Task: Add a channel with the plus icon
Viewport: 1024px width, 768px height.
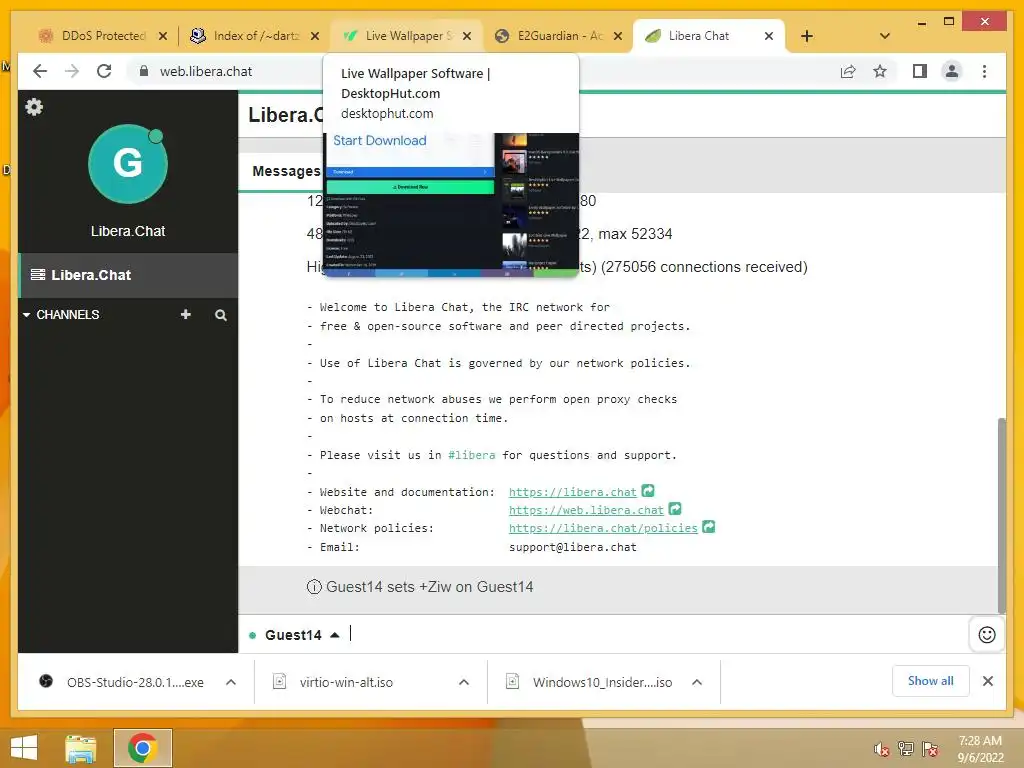Action: (x=185, y=314)
